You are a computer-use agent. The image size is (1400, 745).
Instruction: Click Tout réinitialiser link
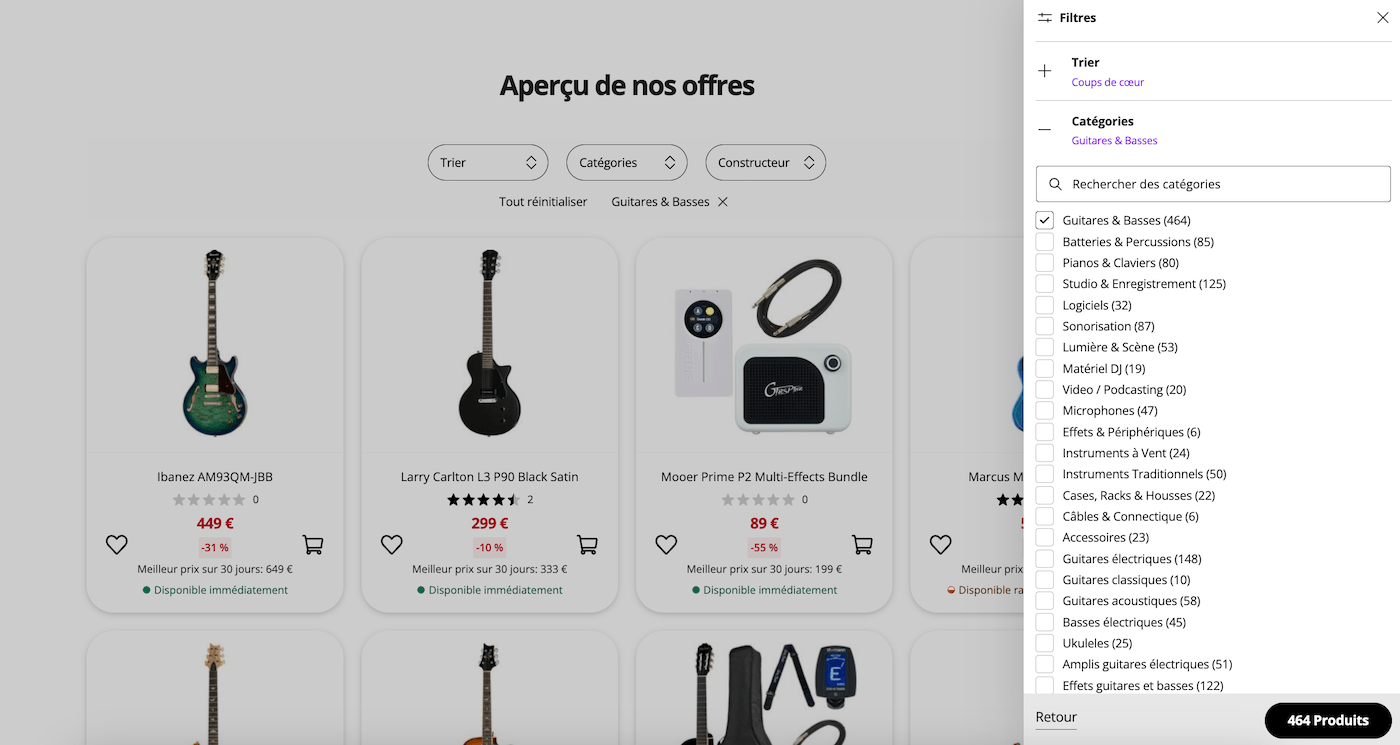(x=543, y=202)
